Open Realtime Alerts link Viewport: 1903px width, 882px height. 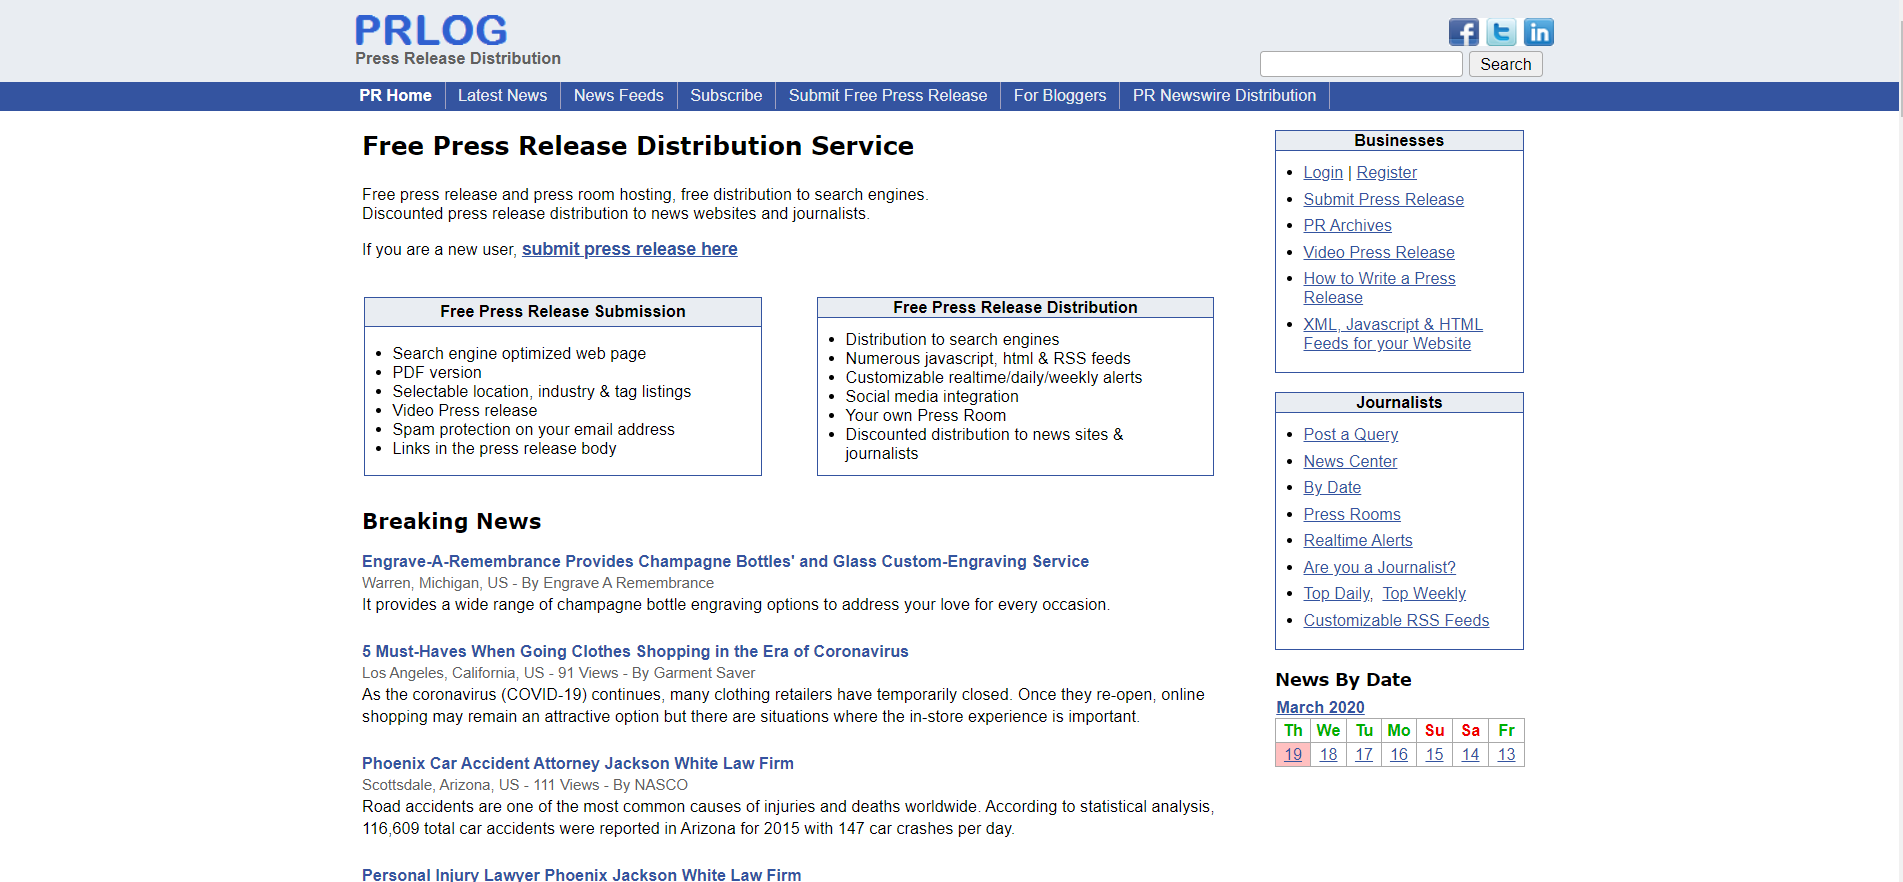click(1358, 540)
